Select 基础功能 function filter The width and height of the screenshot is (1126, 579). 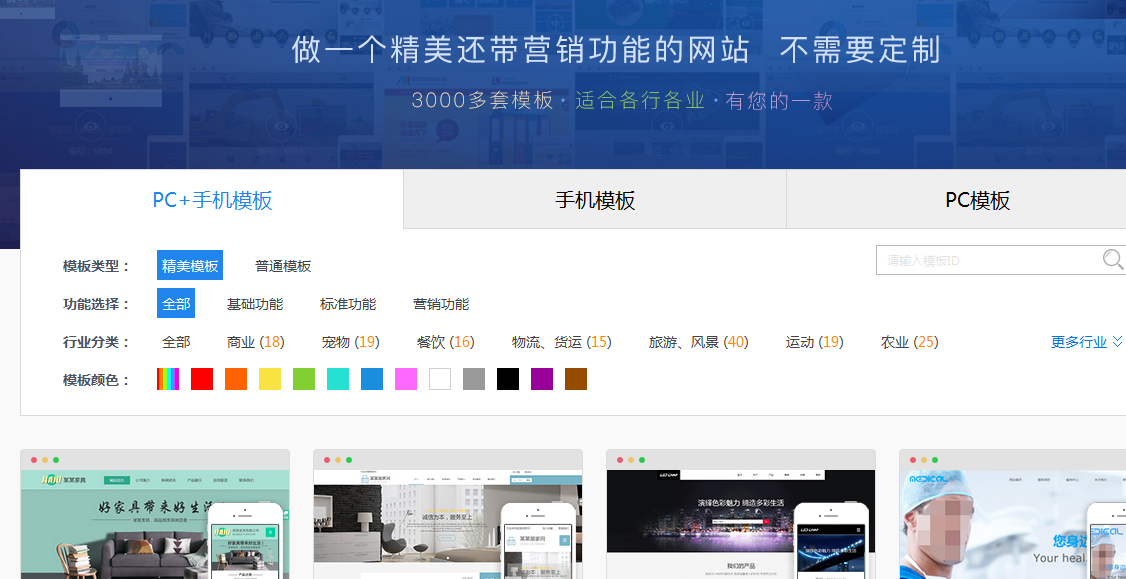coord(255,304)
